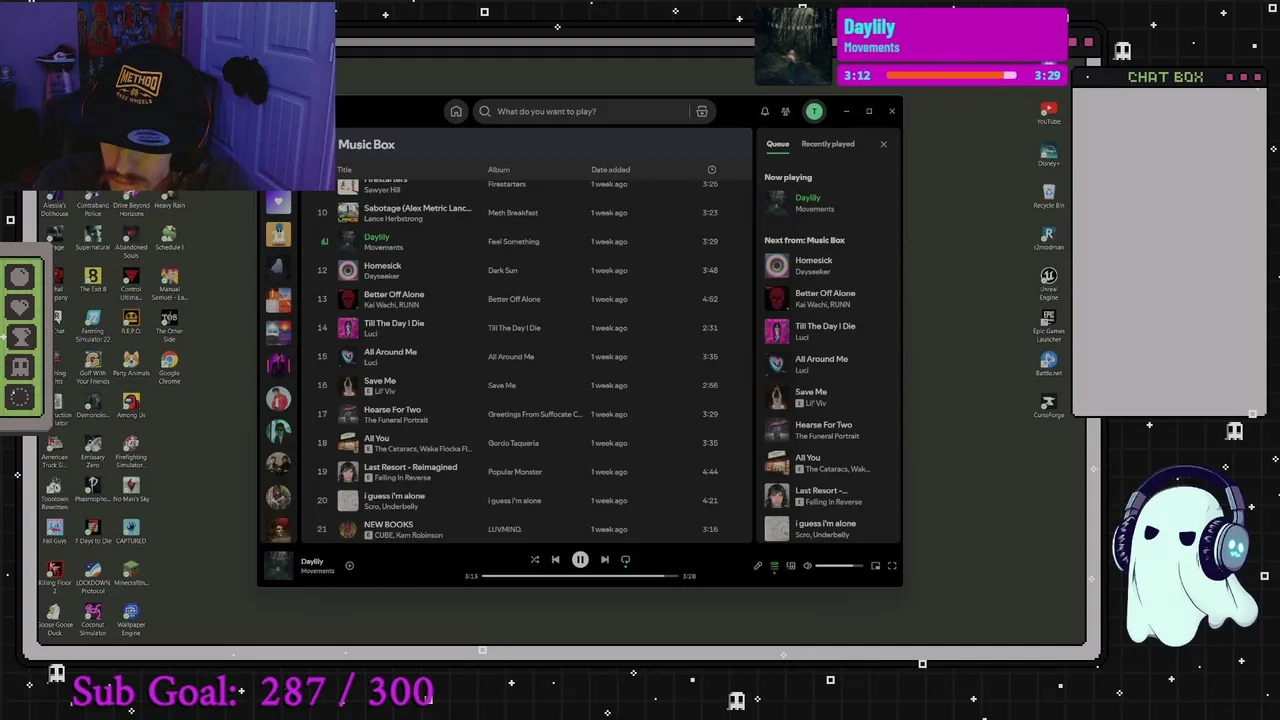Click the Spotify search field
Screen dimensions: 1280x720
pyautogui.click(x=581, y=111)
